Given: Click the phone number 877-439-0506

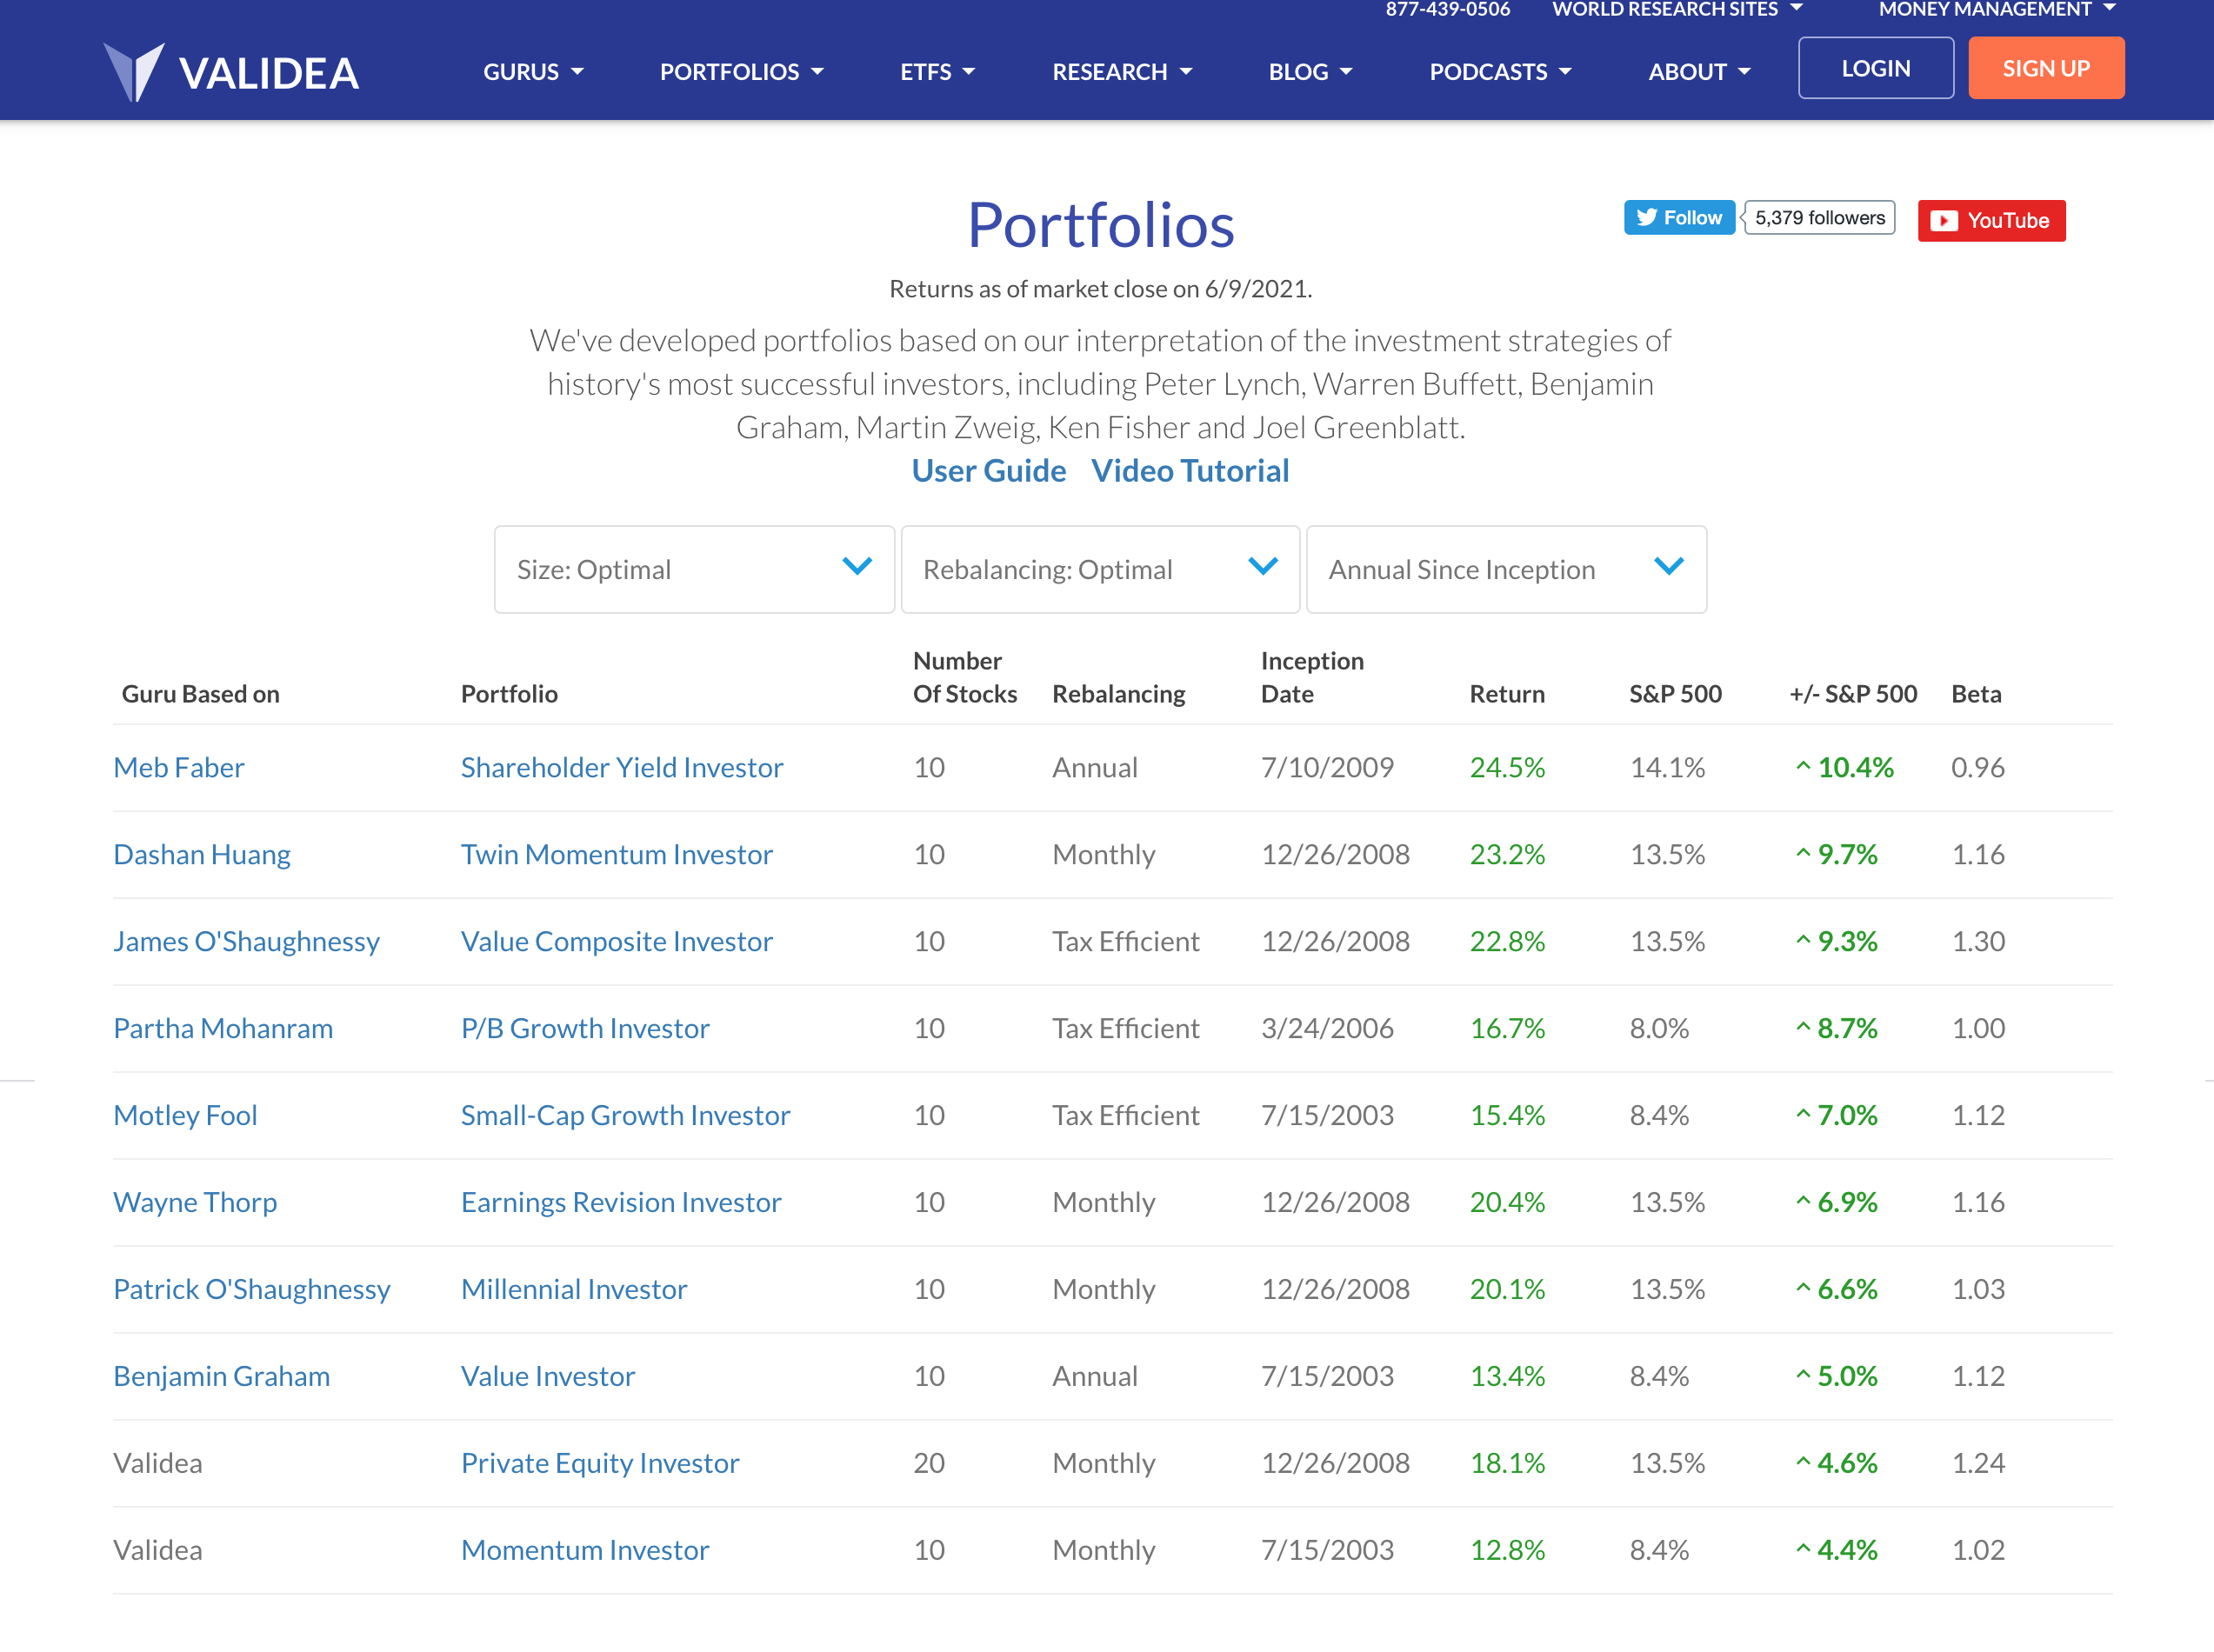Looking at the screenshot, I should click(1447, 10).
